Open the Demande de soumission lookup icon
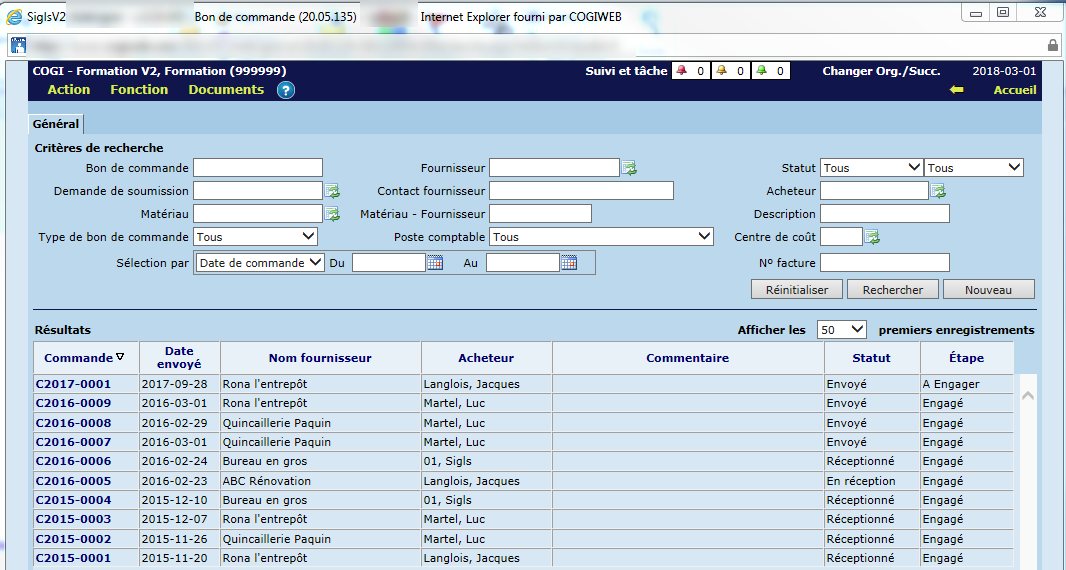 pos(332,191)
